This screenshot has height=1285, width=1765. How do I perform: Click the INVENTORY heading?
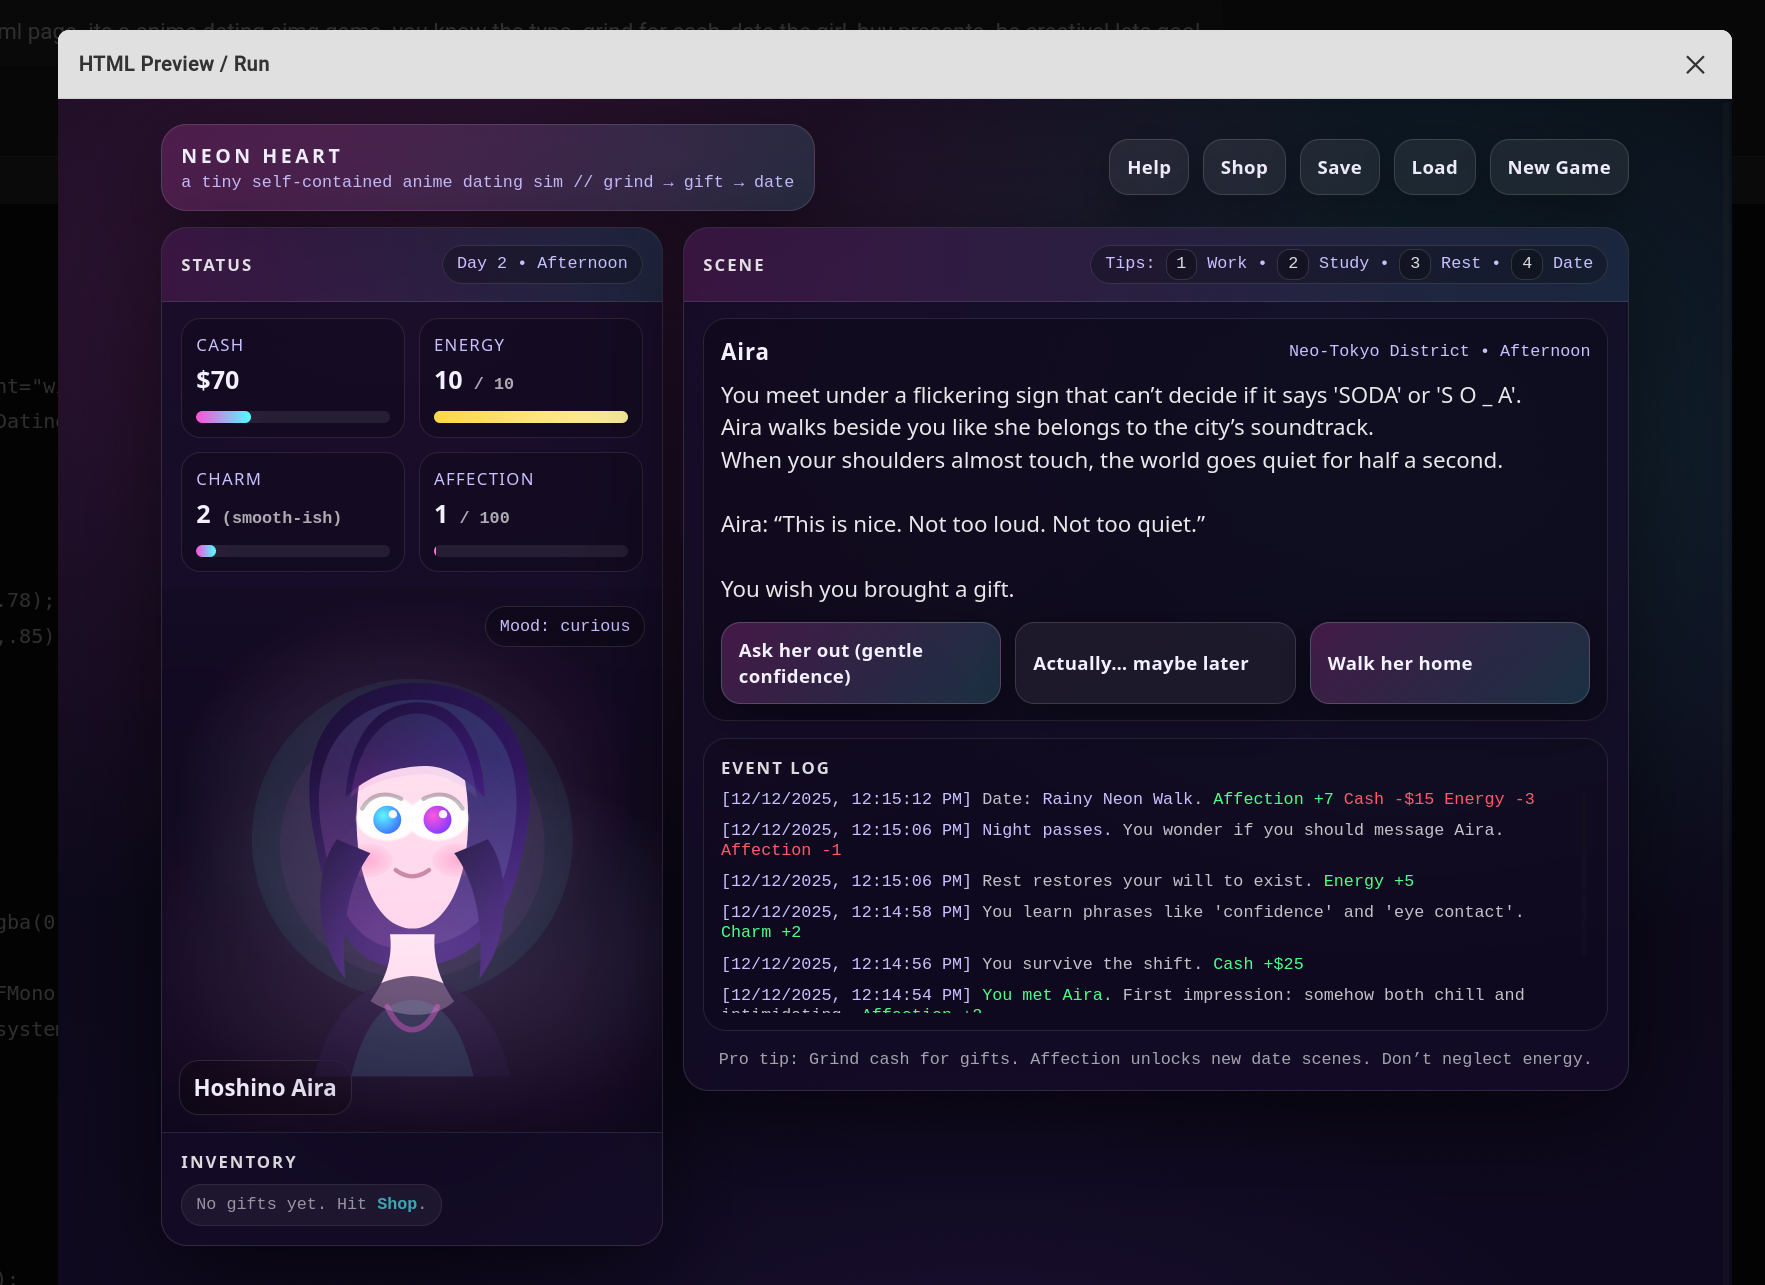(x=239, y=1162)
